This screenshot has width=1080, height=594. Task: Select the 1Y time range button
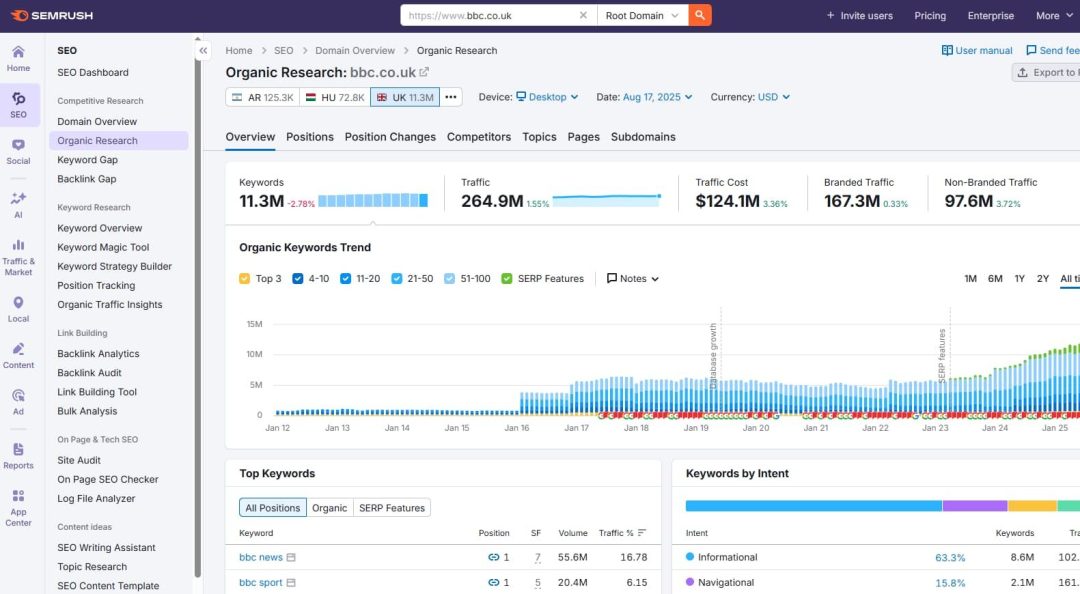pos(1019,279)
